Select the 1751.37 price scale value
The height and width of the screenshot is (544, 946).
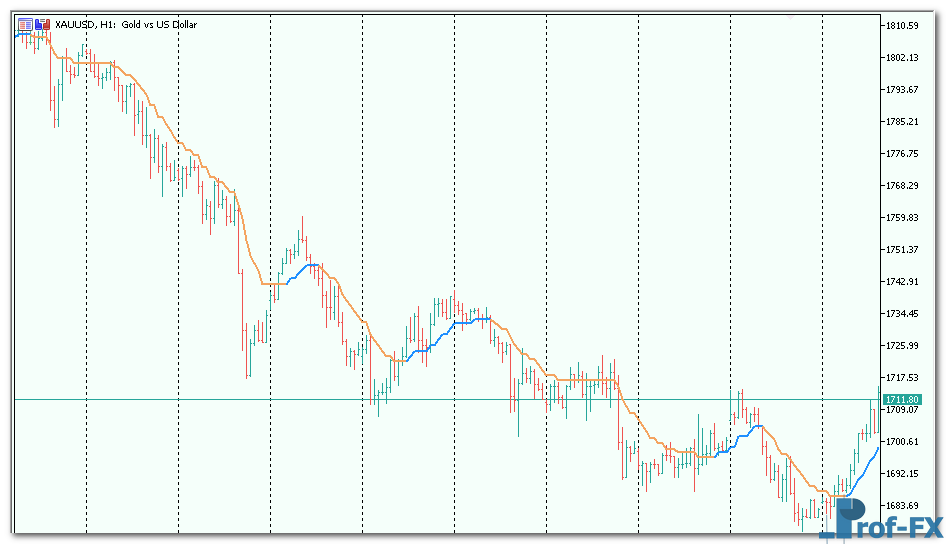tap(902, 250)
